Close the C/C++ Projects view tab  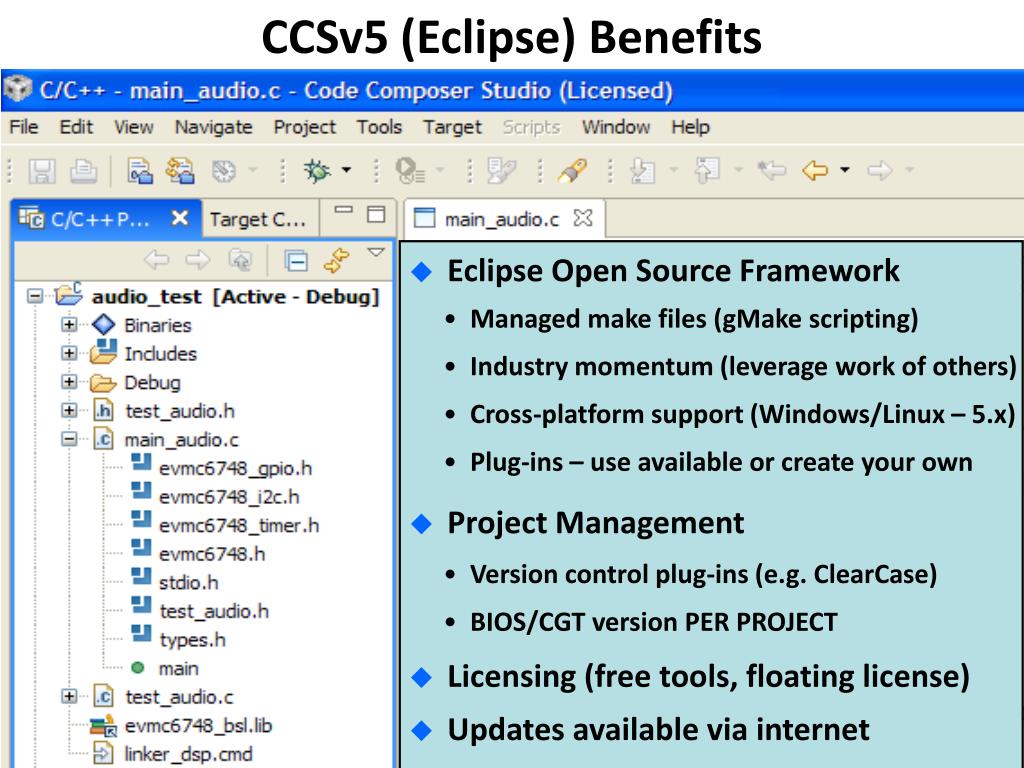point(180,218)
